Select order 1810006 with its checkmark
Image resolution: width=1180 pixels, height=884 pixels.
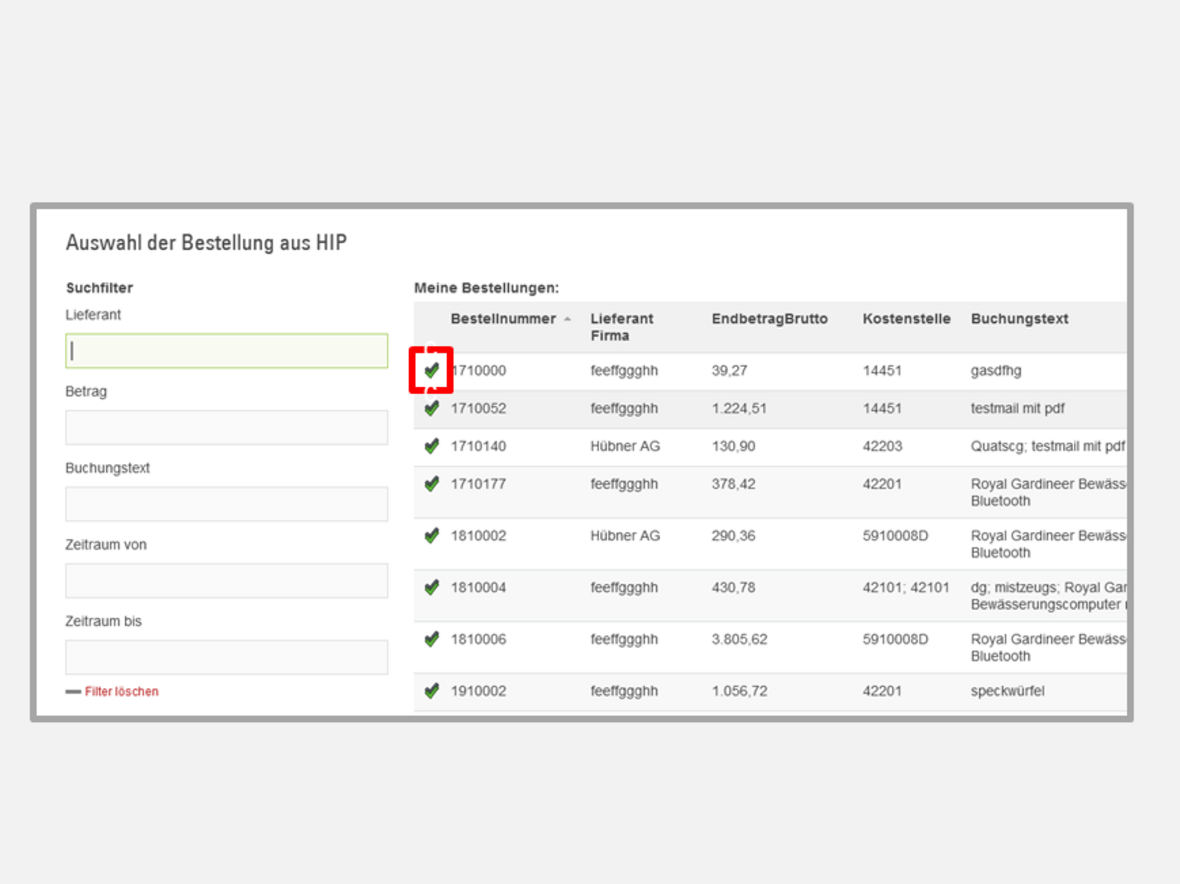431,639
